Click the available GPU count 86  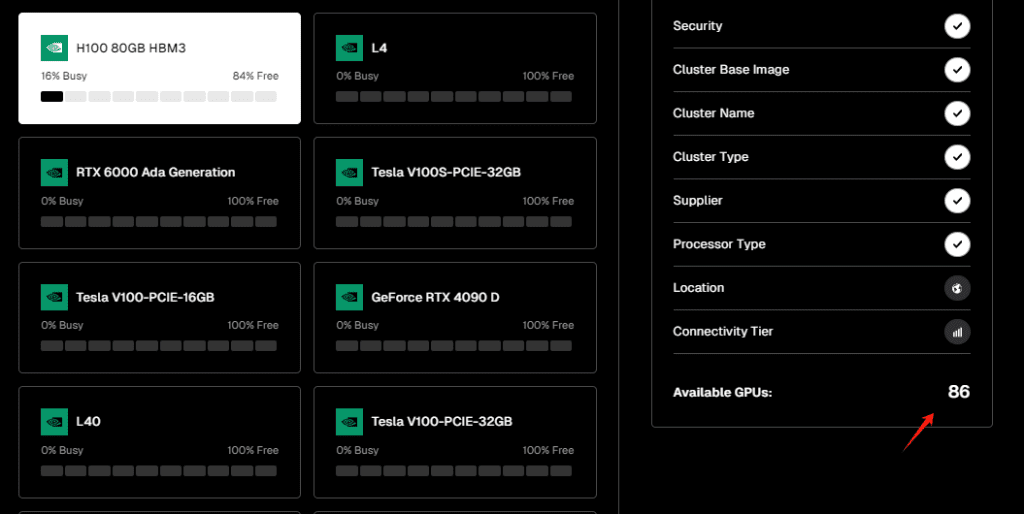[x=959, y=392]
